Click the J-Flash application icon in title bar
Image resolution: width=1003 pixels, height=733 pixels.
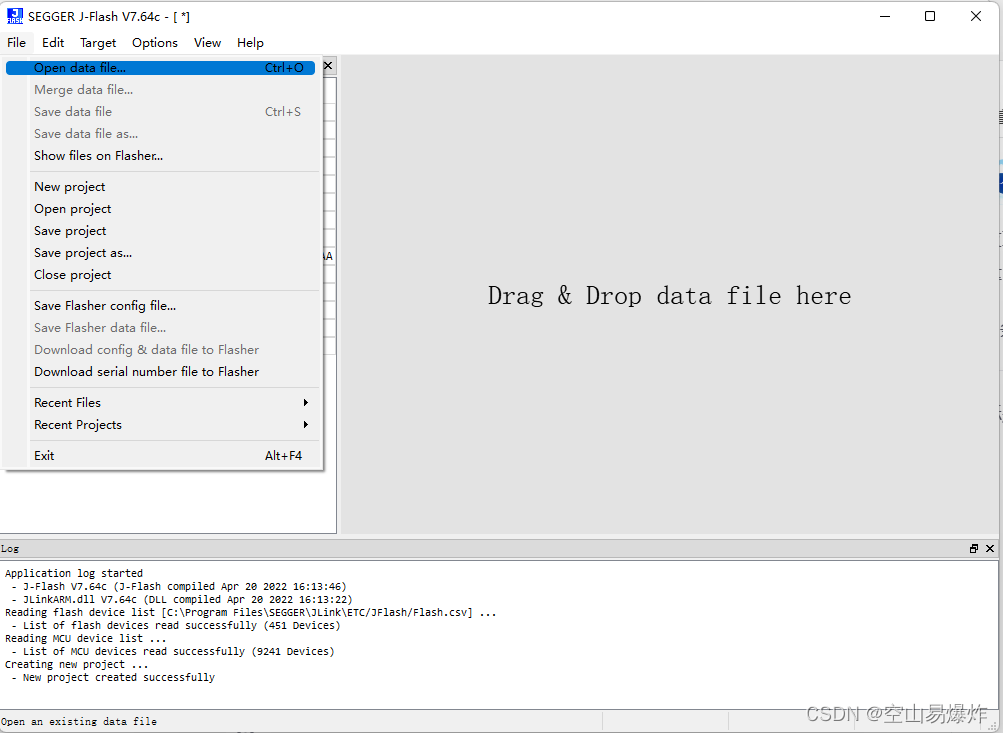tap(15, 16)
